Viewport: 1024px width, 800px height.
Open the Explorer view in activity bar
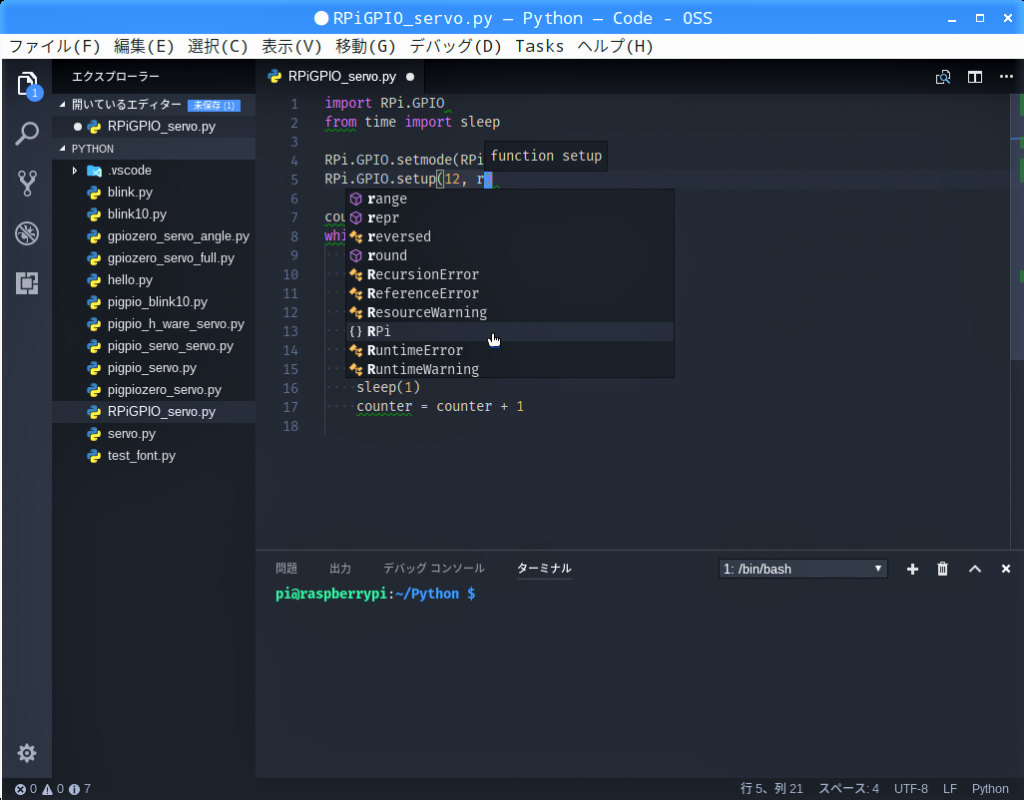[27, 85]
